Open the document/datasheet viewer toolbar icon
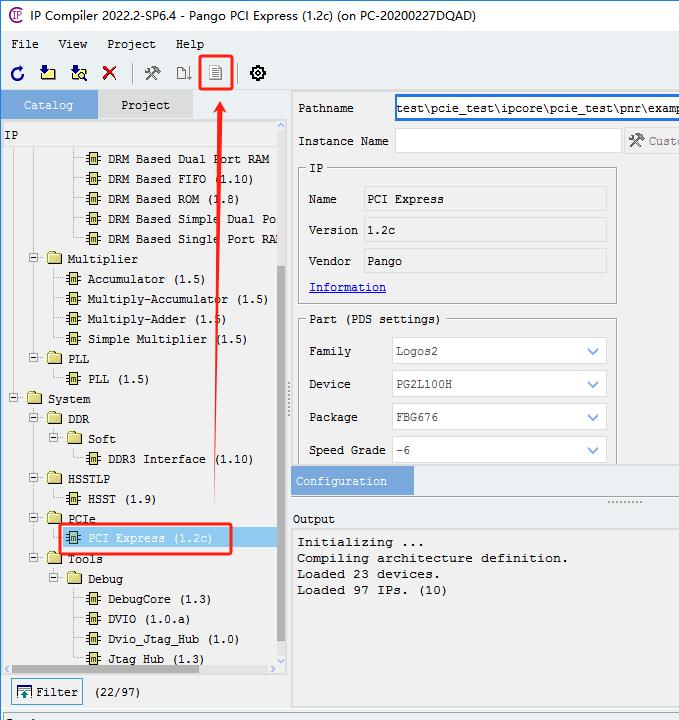Viewport: 679px width, 720px height. pos(215,73)
